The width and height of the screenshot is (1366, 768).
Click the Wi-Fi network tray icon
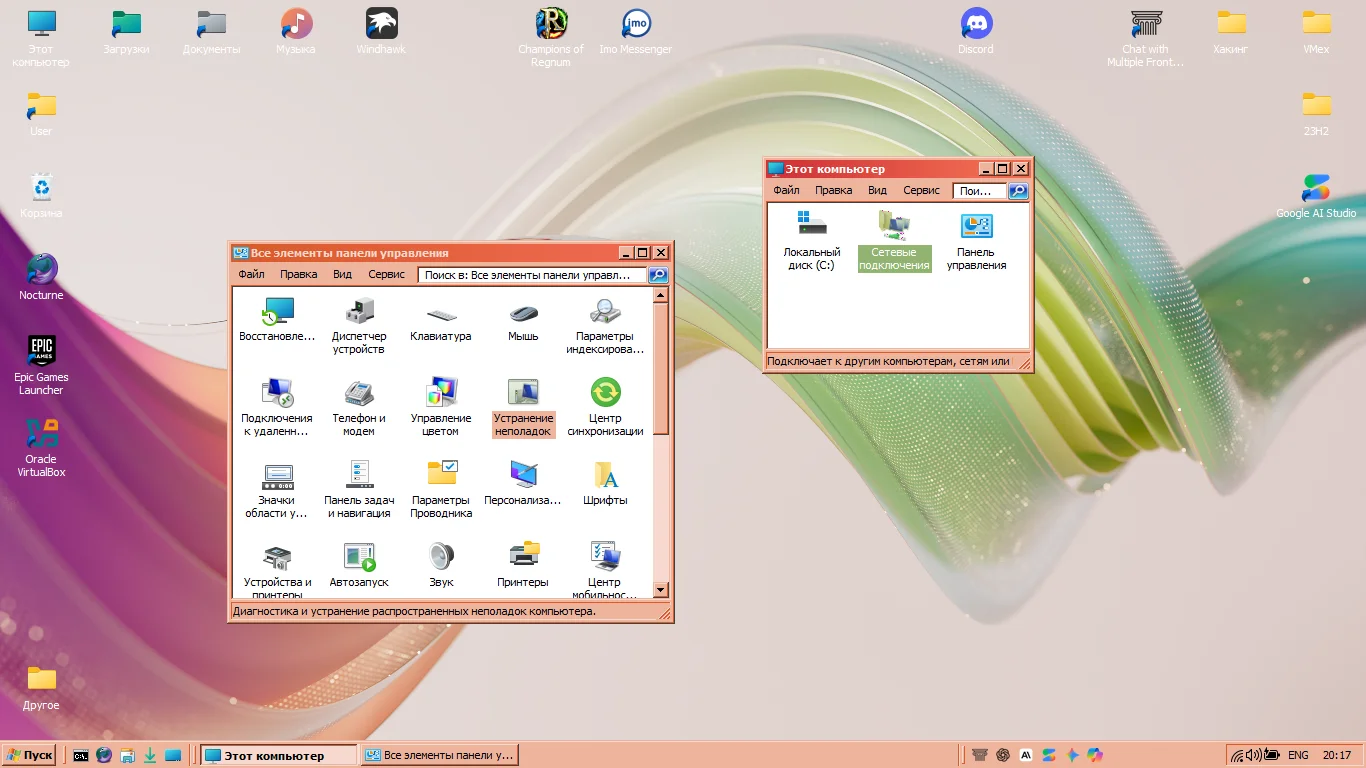tap(1238, 755)
